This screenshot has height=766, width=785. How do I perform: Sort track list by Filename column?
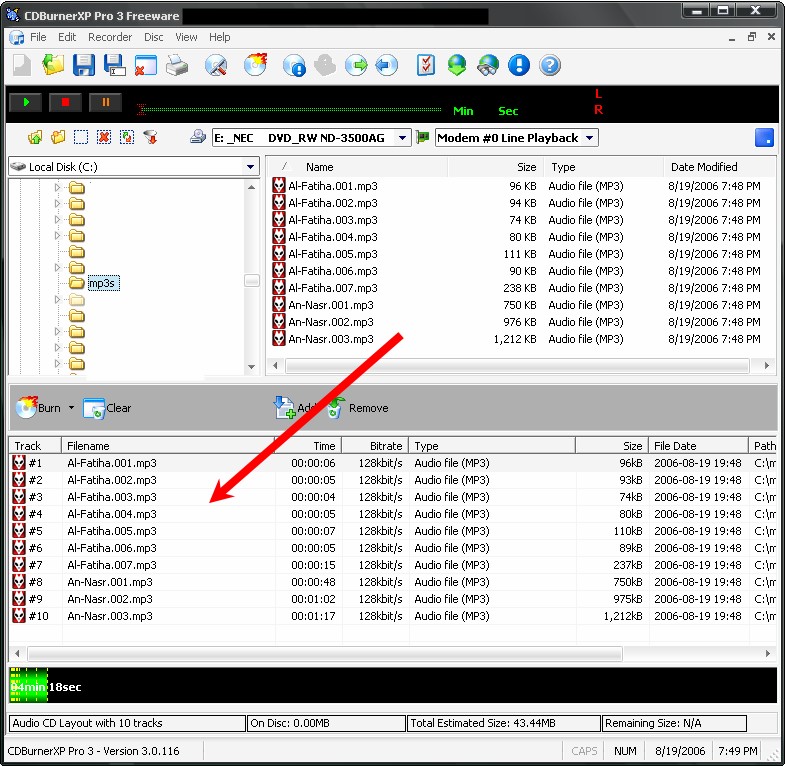coord(168,446)
